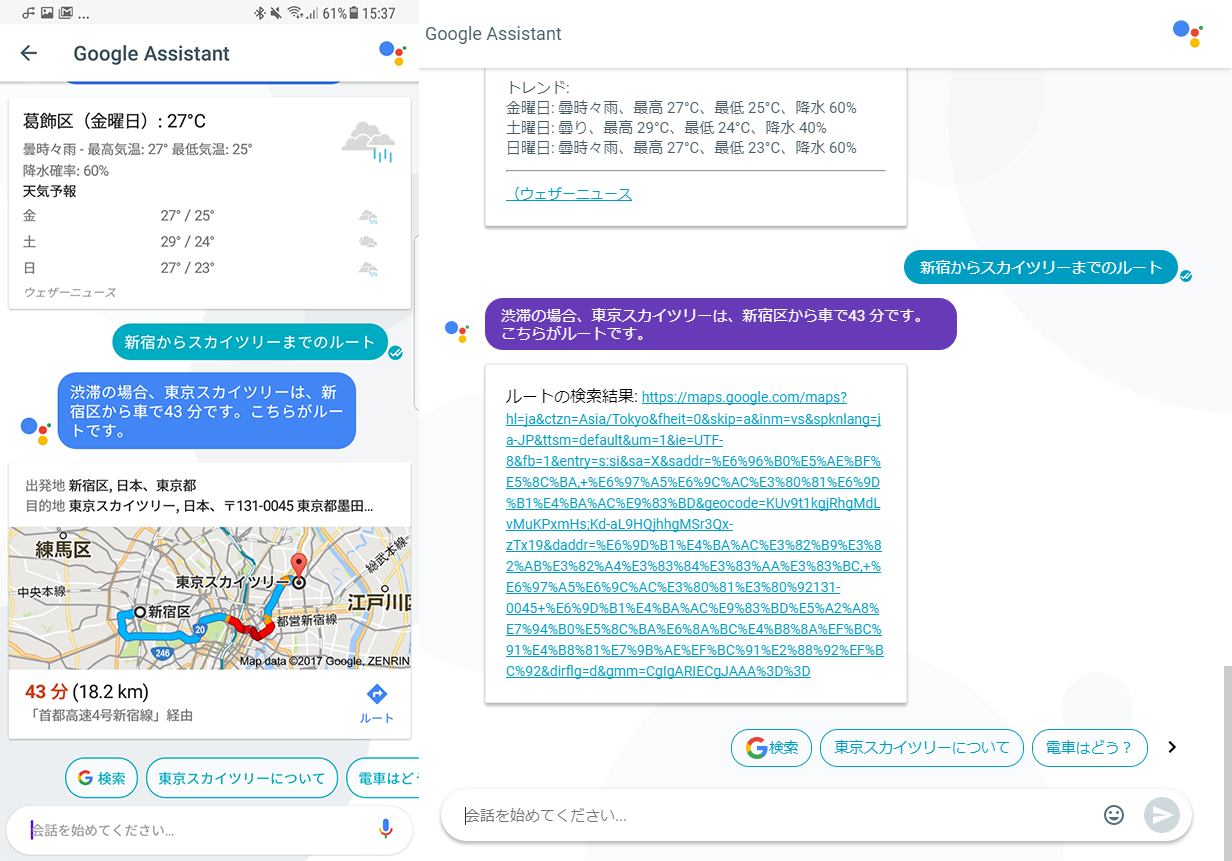Open the emoji picker in desktop input

click(1114, 815)
